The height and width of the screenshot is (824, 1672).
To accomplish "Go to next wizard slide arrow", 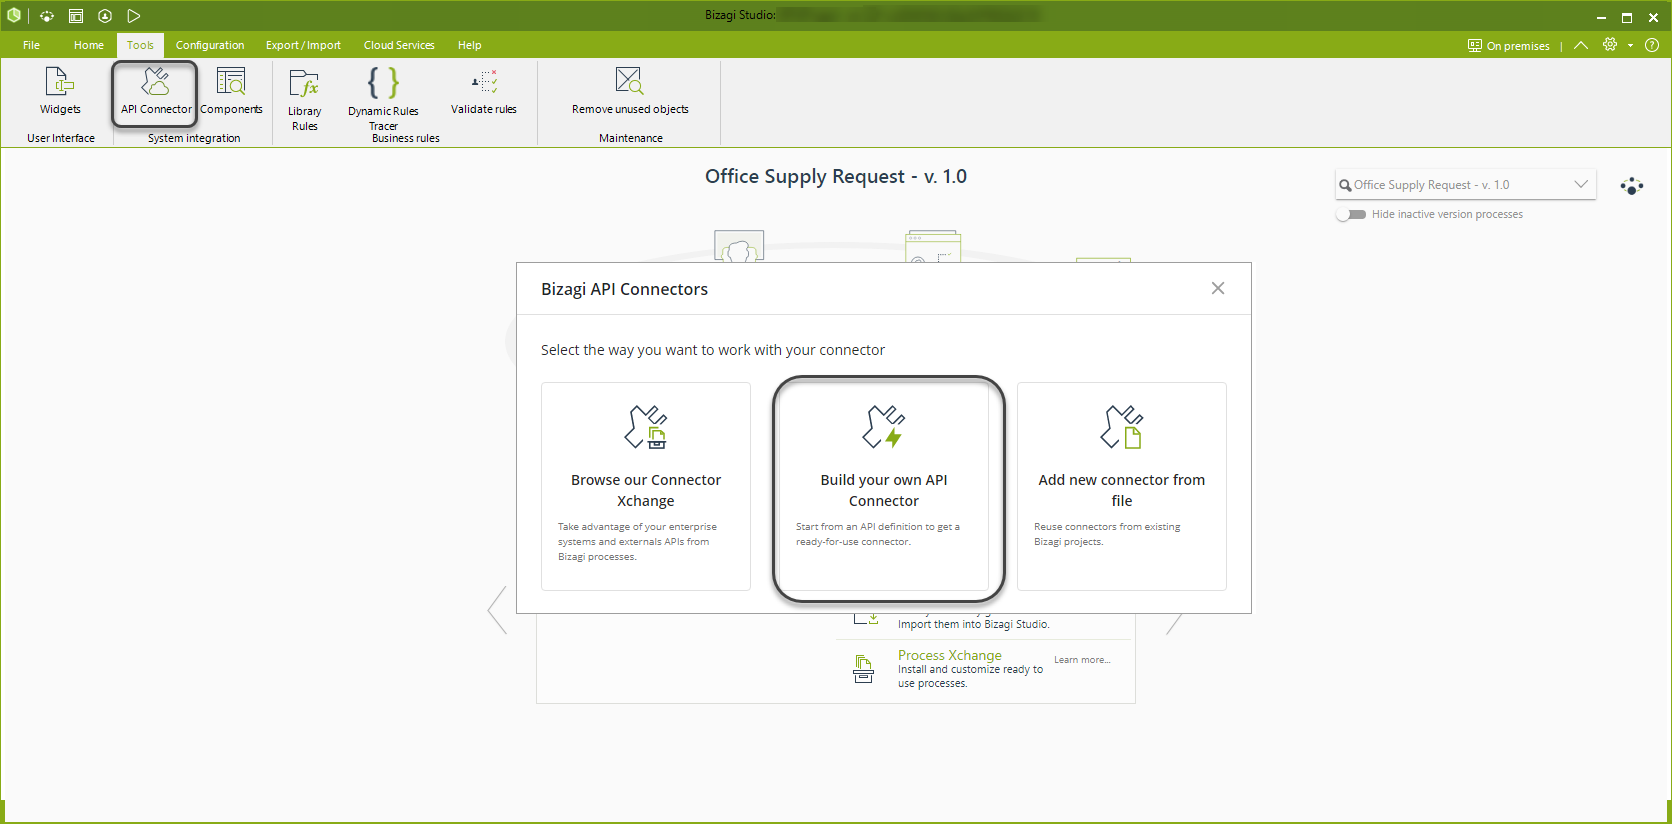I will tap(1174, 623).
